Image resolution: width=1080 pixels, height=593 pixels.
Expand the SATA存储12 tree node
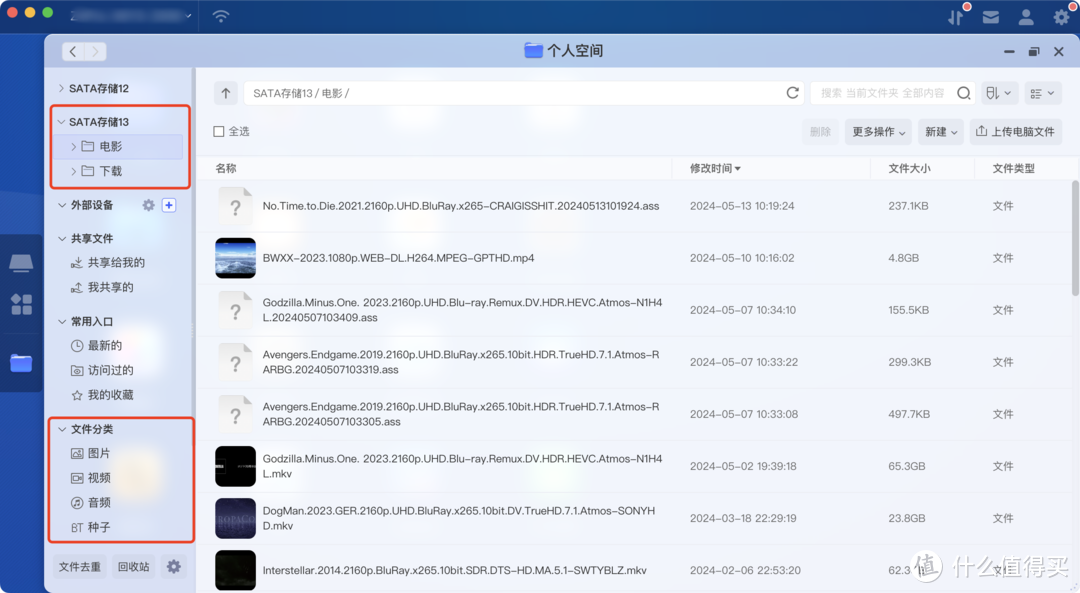click(x=61, y=88)
